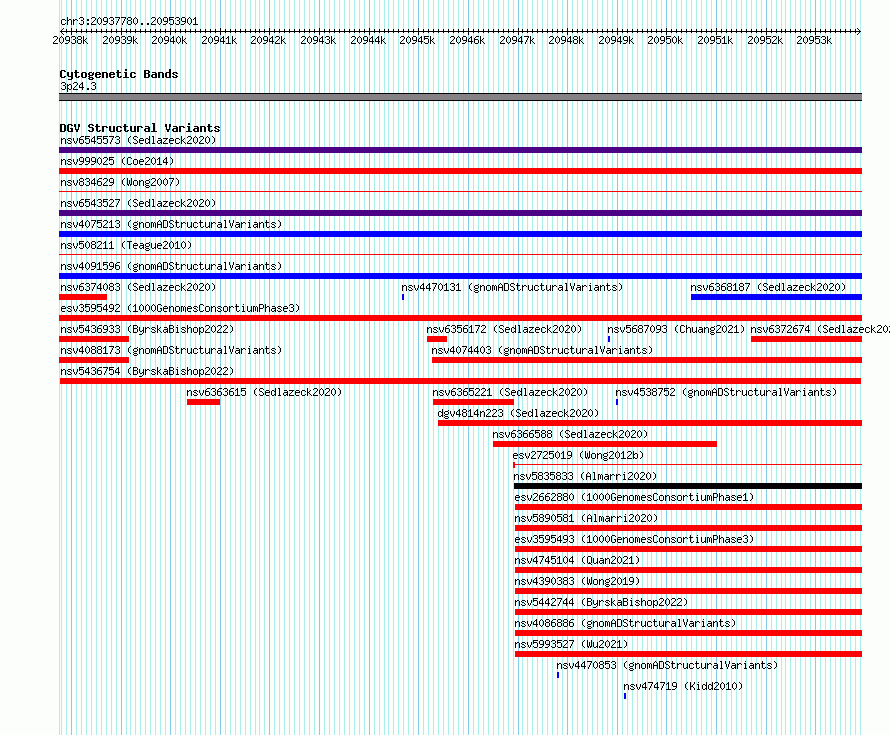
Task: Click the red bar under nsv6372674
Action: point(806,339)
